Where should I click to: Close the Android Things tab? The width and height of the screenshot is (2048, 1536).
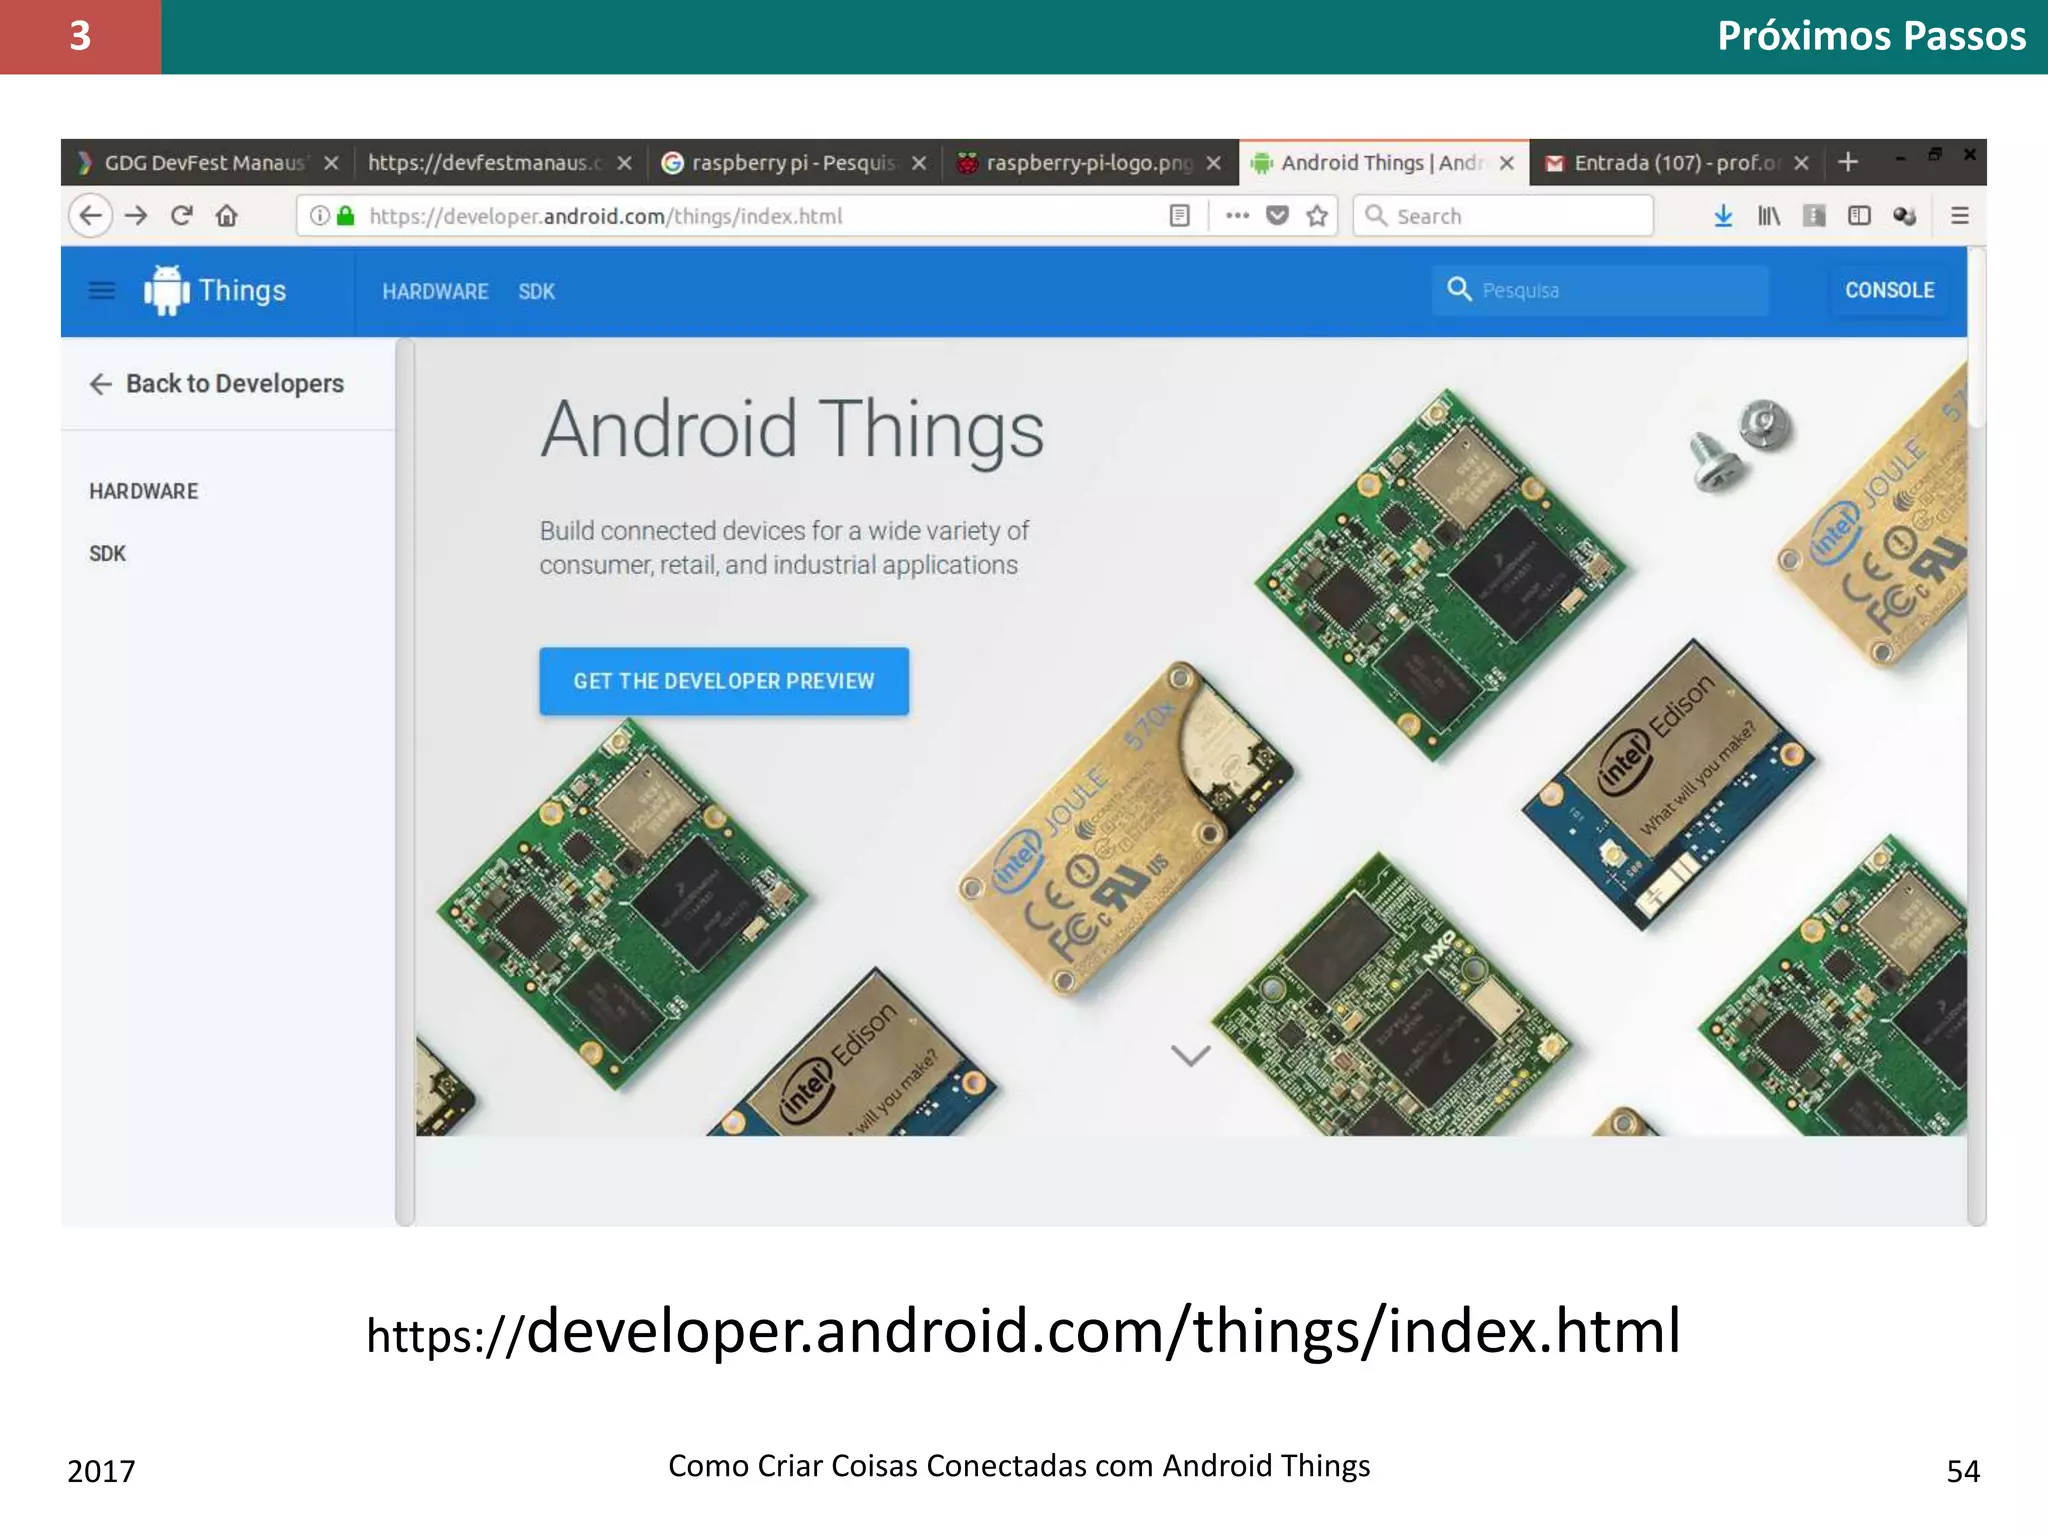coord(1507,163)
